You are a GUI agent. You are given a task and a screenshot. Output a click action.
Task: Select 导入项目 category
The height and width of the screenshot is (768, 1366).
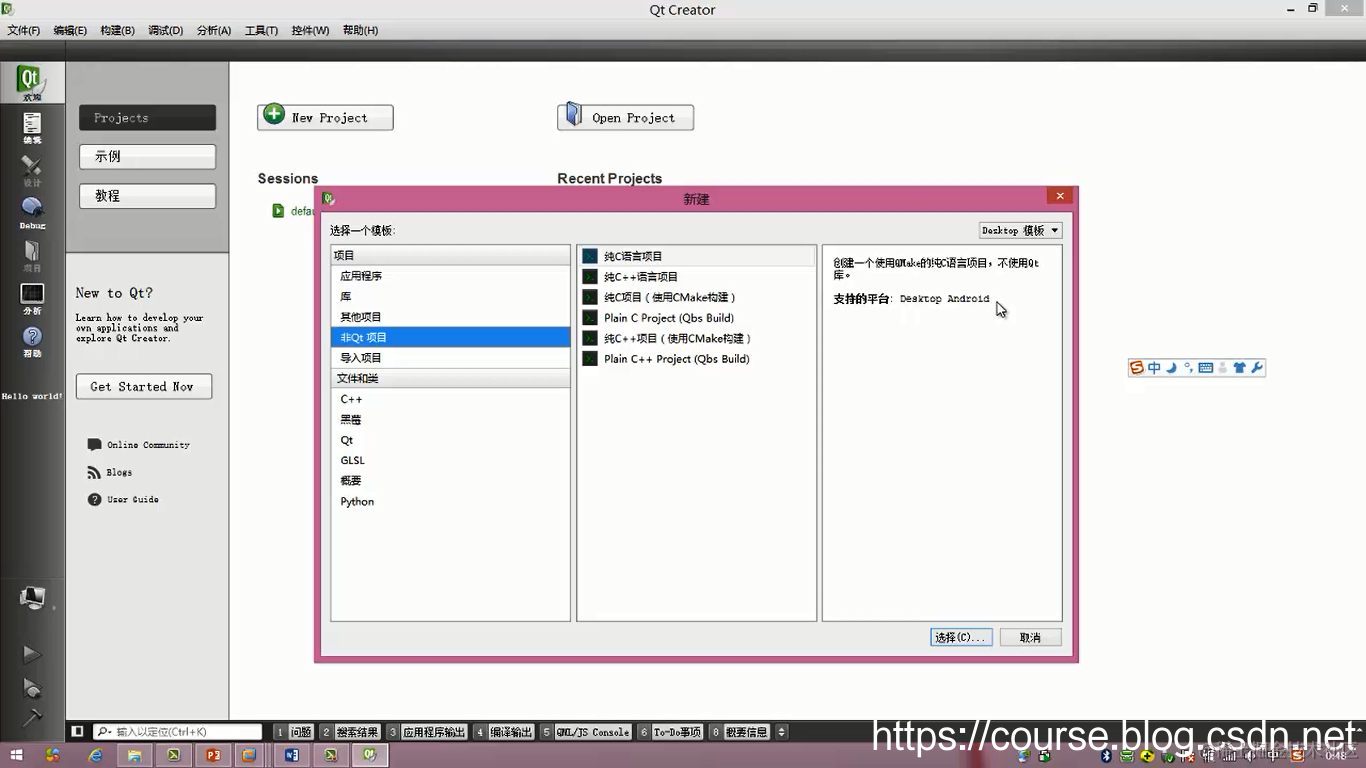pos(450,358)
